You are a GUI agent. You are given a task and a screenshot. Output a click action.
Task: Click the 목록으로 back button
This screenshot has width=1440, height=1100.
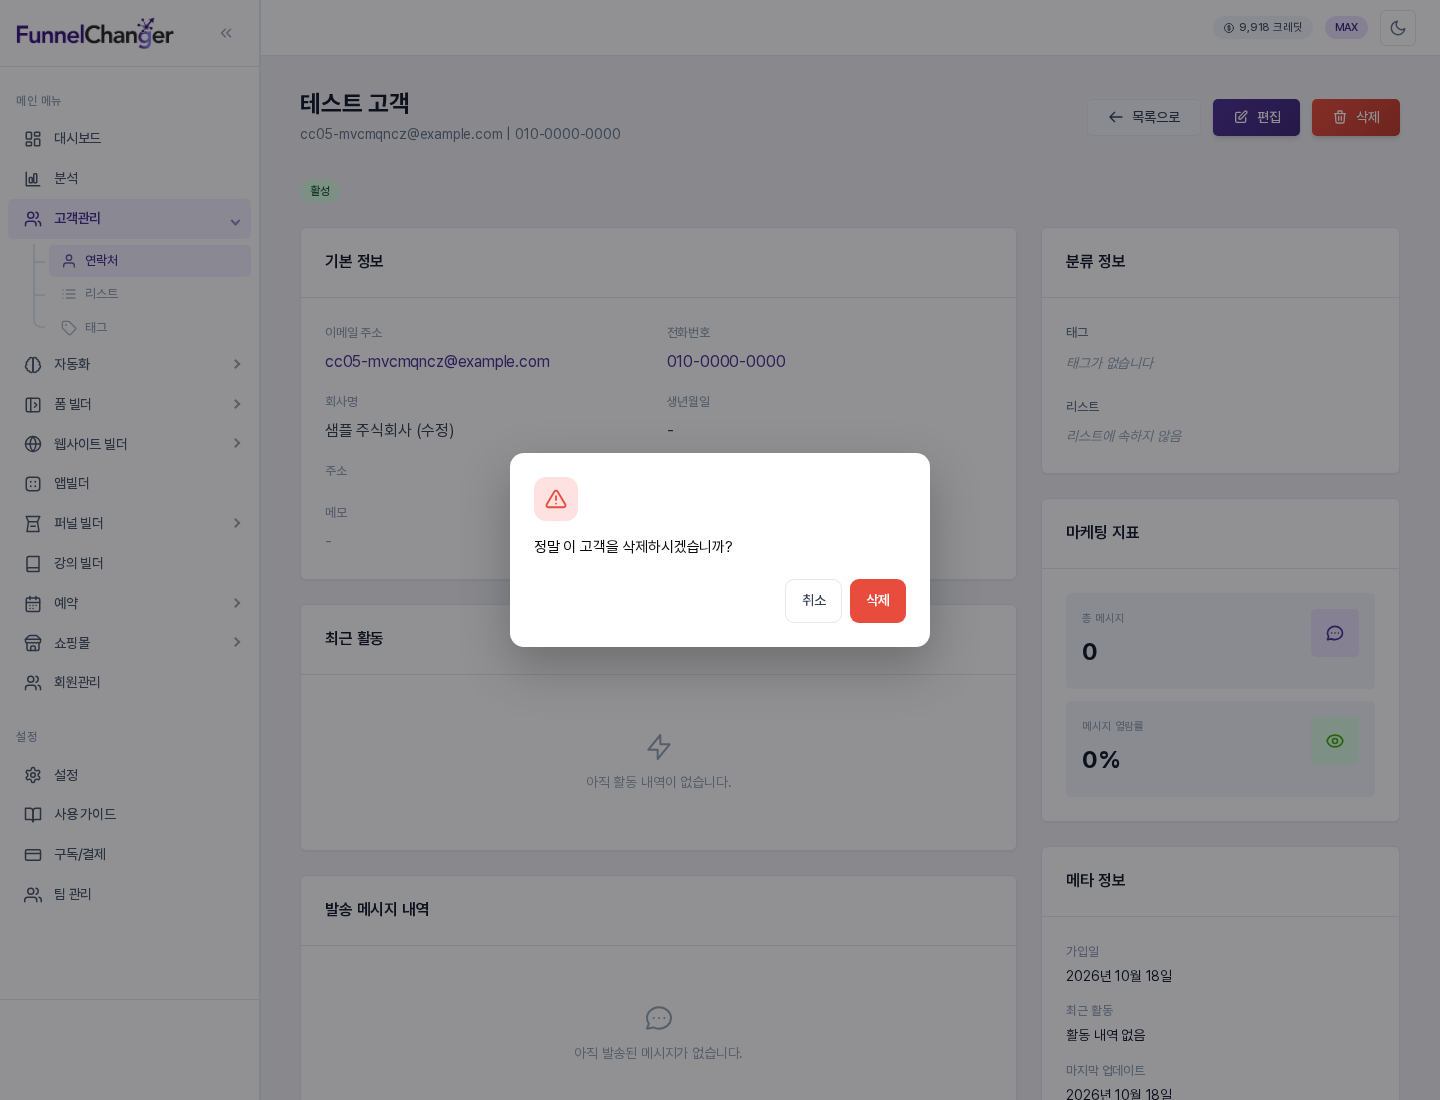point(1144,117)
